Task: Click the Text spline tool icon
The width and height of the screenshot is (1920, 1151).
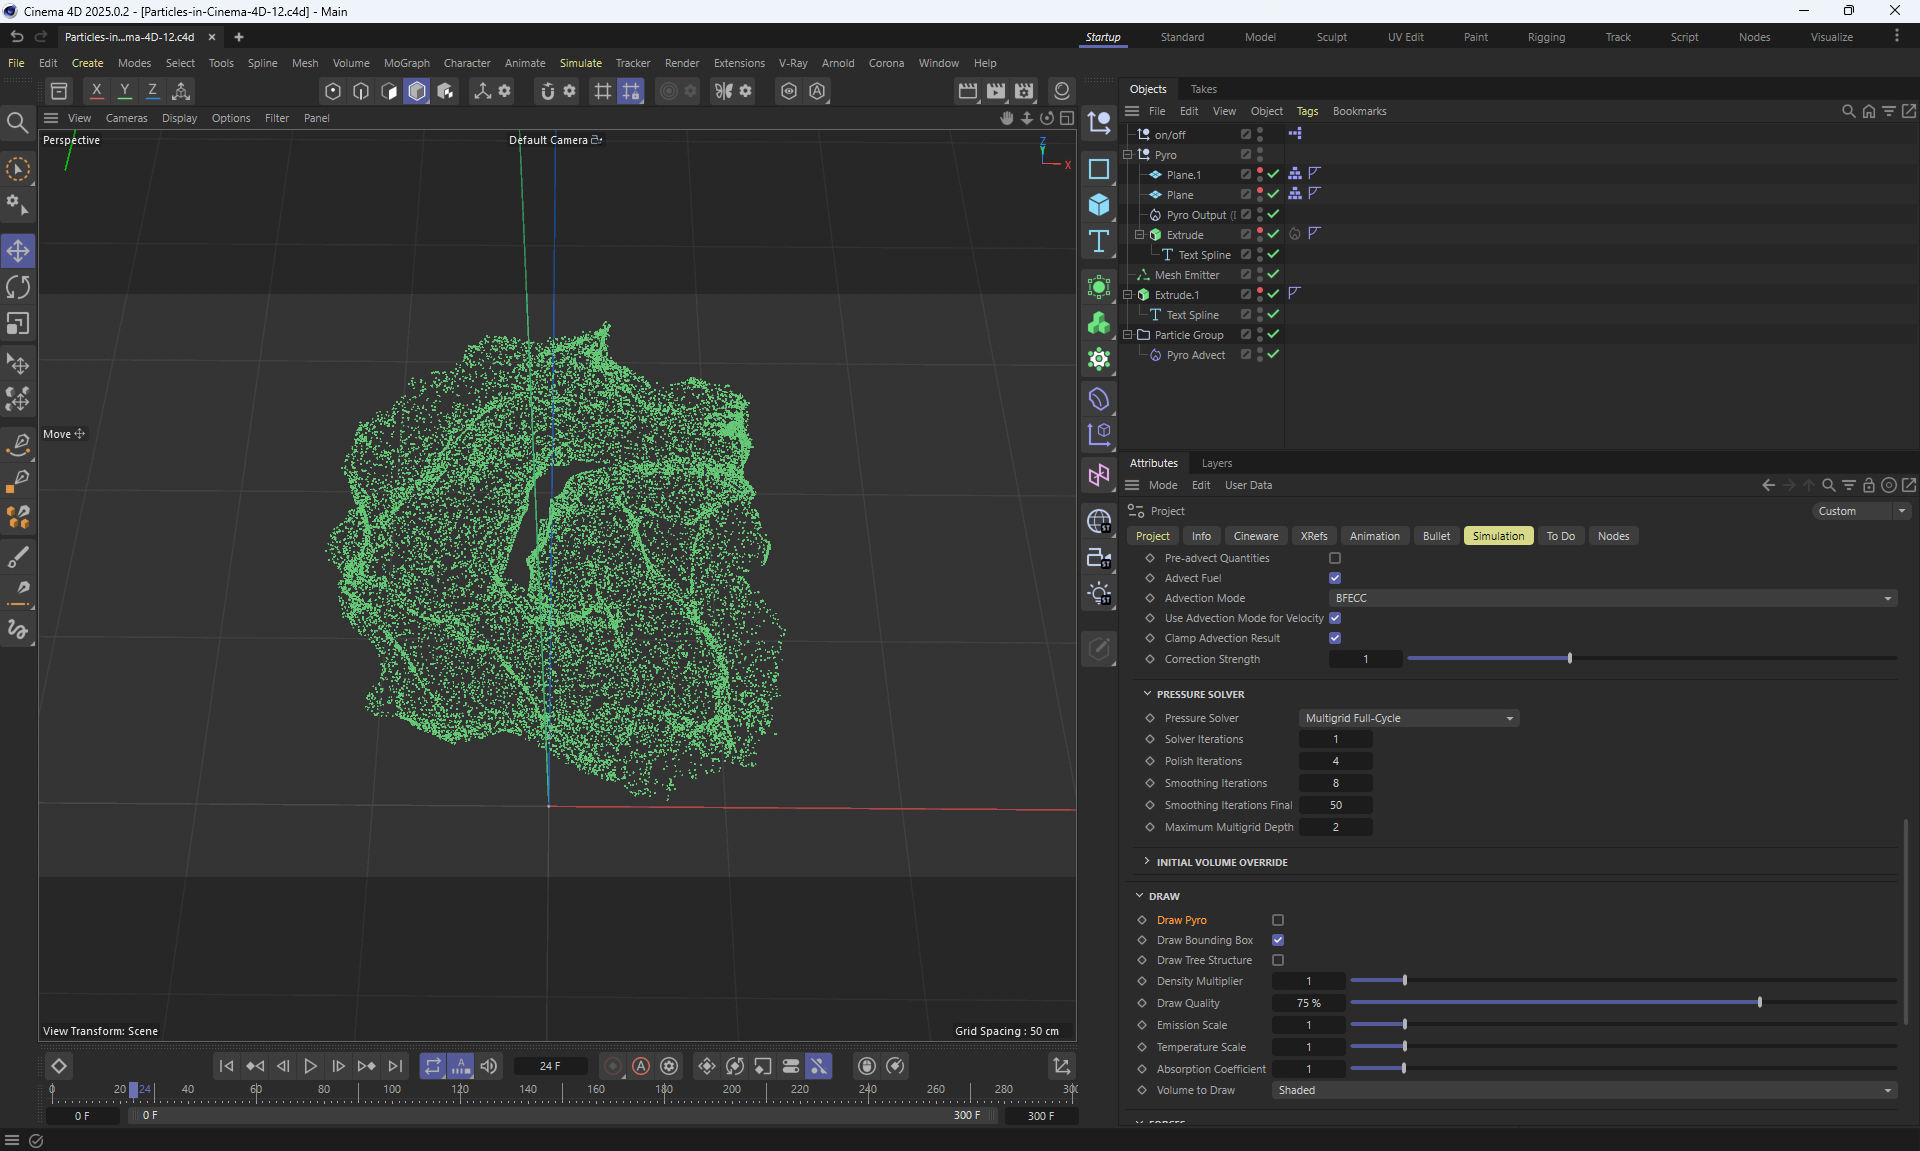Action: tap(1099, 241)
